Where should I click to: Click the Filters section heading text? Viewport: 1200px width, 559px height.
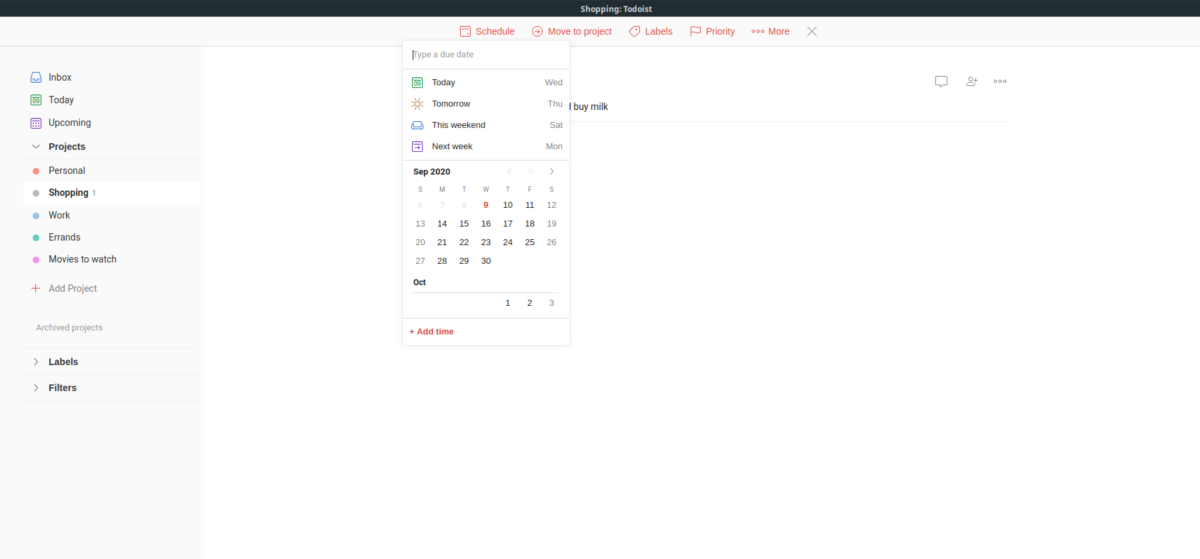coord(62,388)
